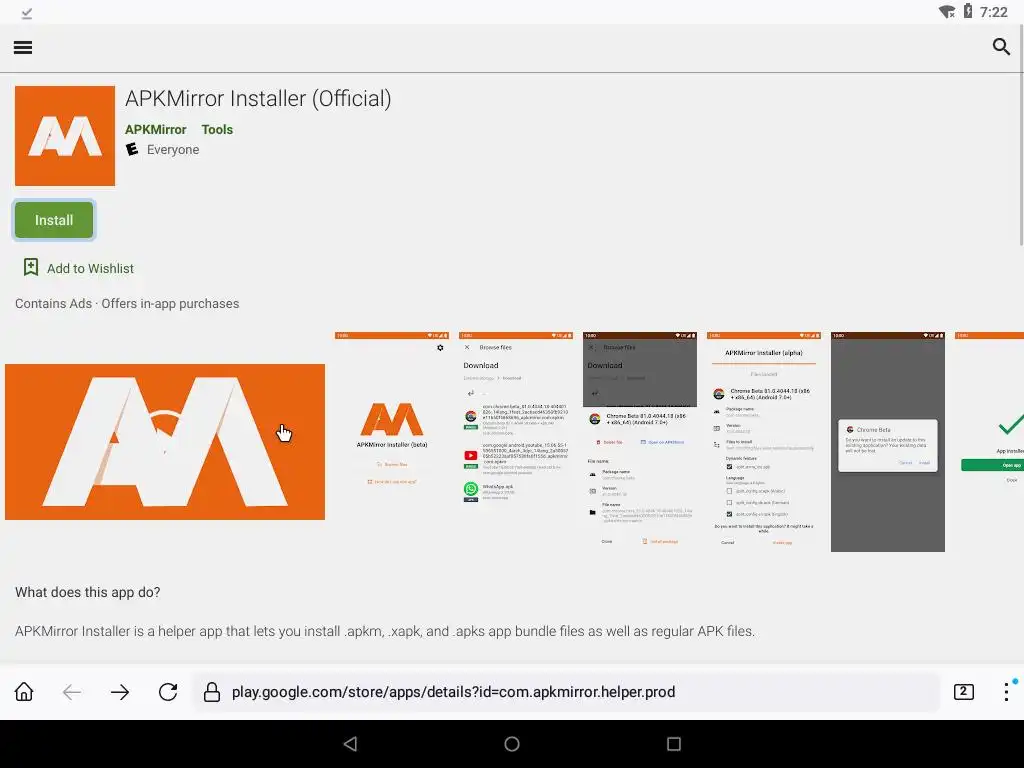Screen dimensions: 1024x768
Task: Tap the app description sentence about bundle files
Action: pos(385,632)
